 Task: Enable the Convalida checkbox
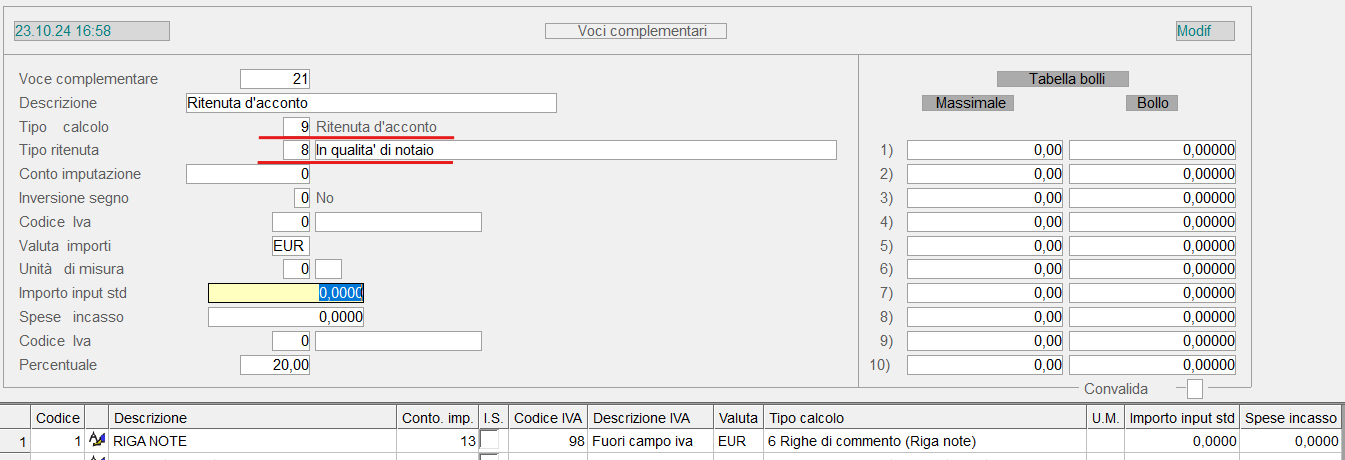tap(1195, 389)
